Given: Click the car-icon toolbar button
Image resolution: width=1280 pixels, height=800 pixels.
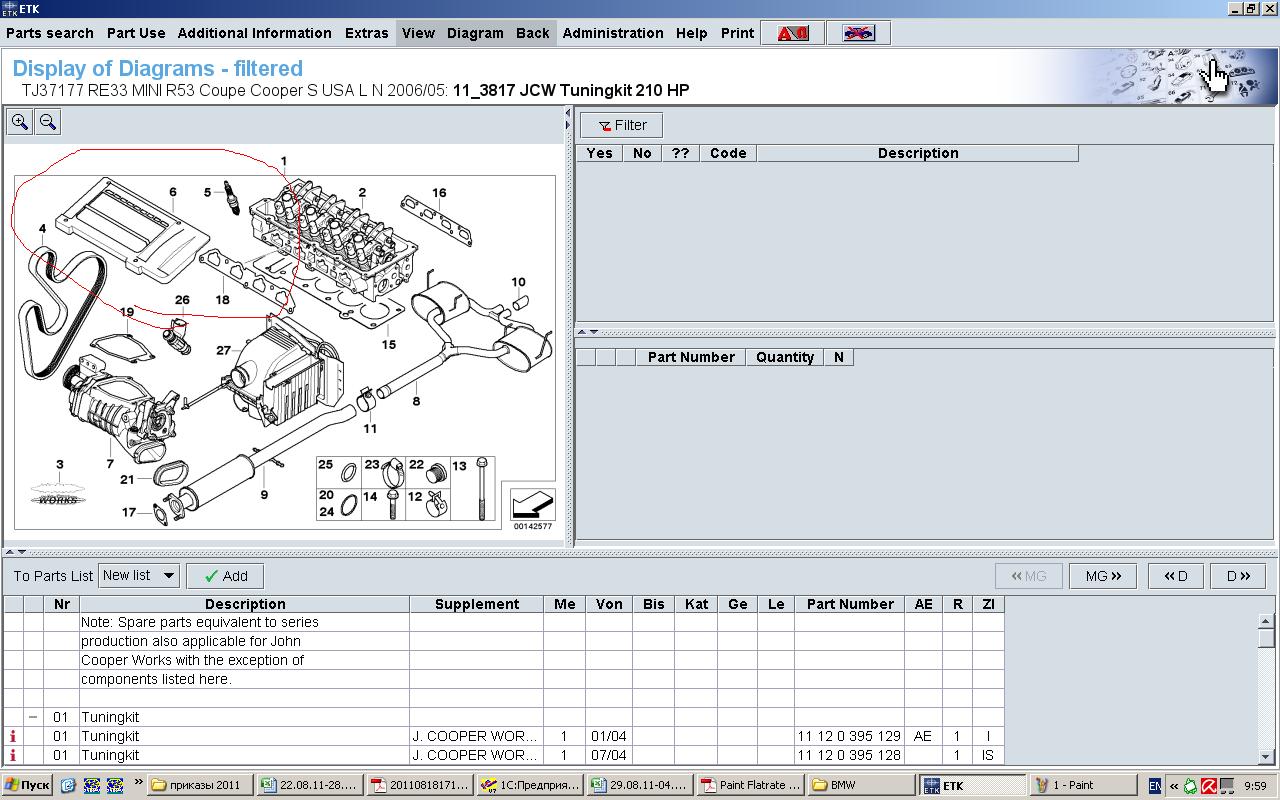Looking at the screenshot, I should (x=858, y=33).
